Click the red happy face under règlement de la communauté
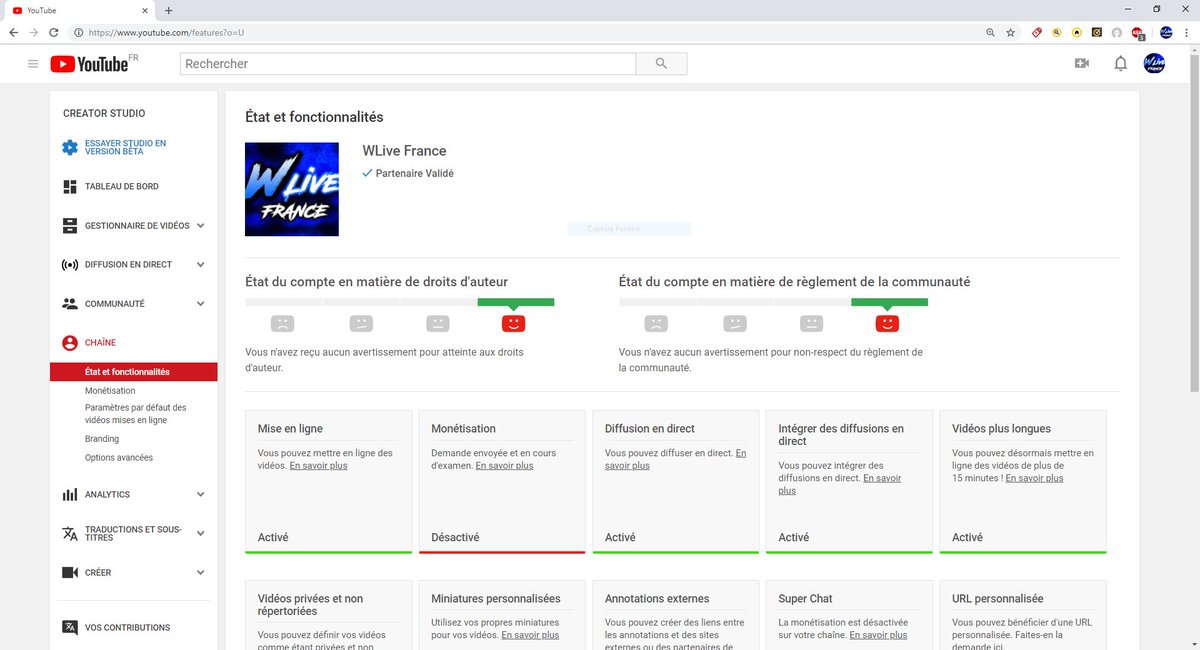 click(x=887, y=323)
